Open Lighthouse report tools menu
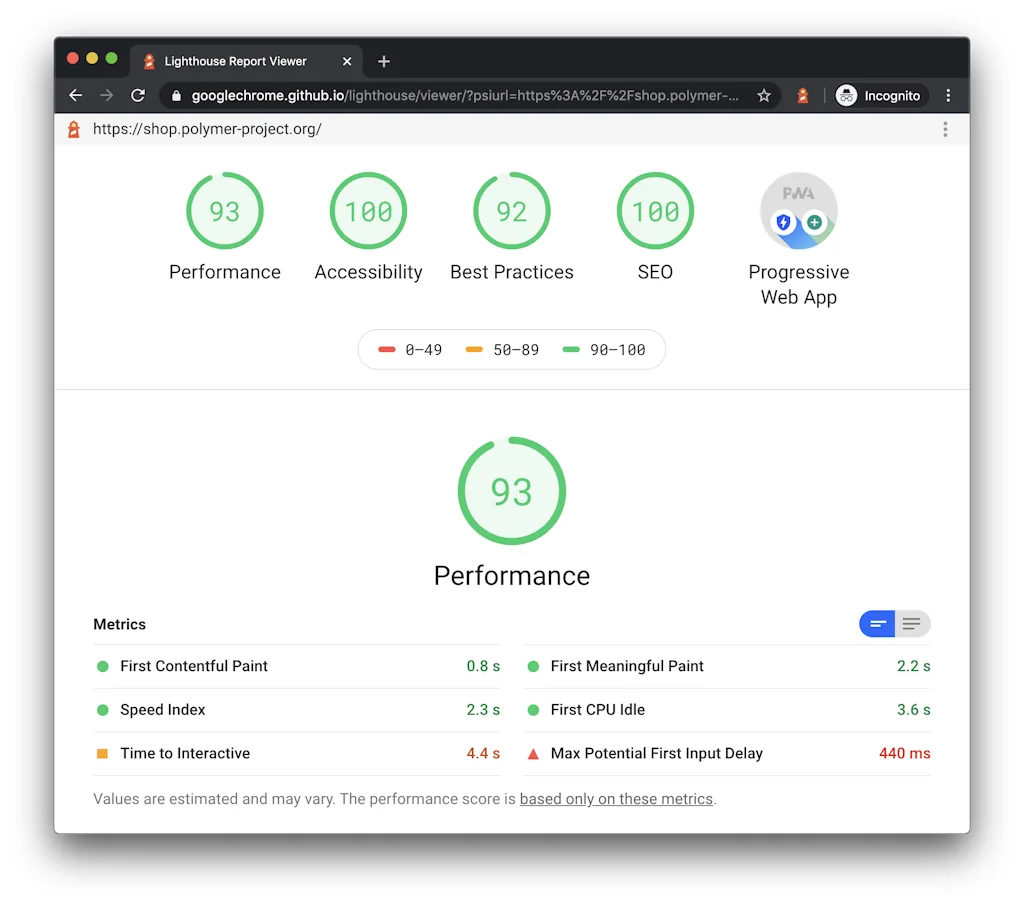The height and width of the screenshot is (905, 1024). click(x=945, y=129)
